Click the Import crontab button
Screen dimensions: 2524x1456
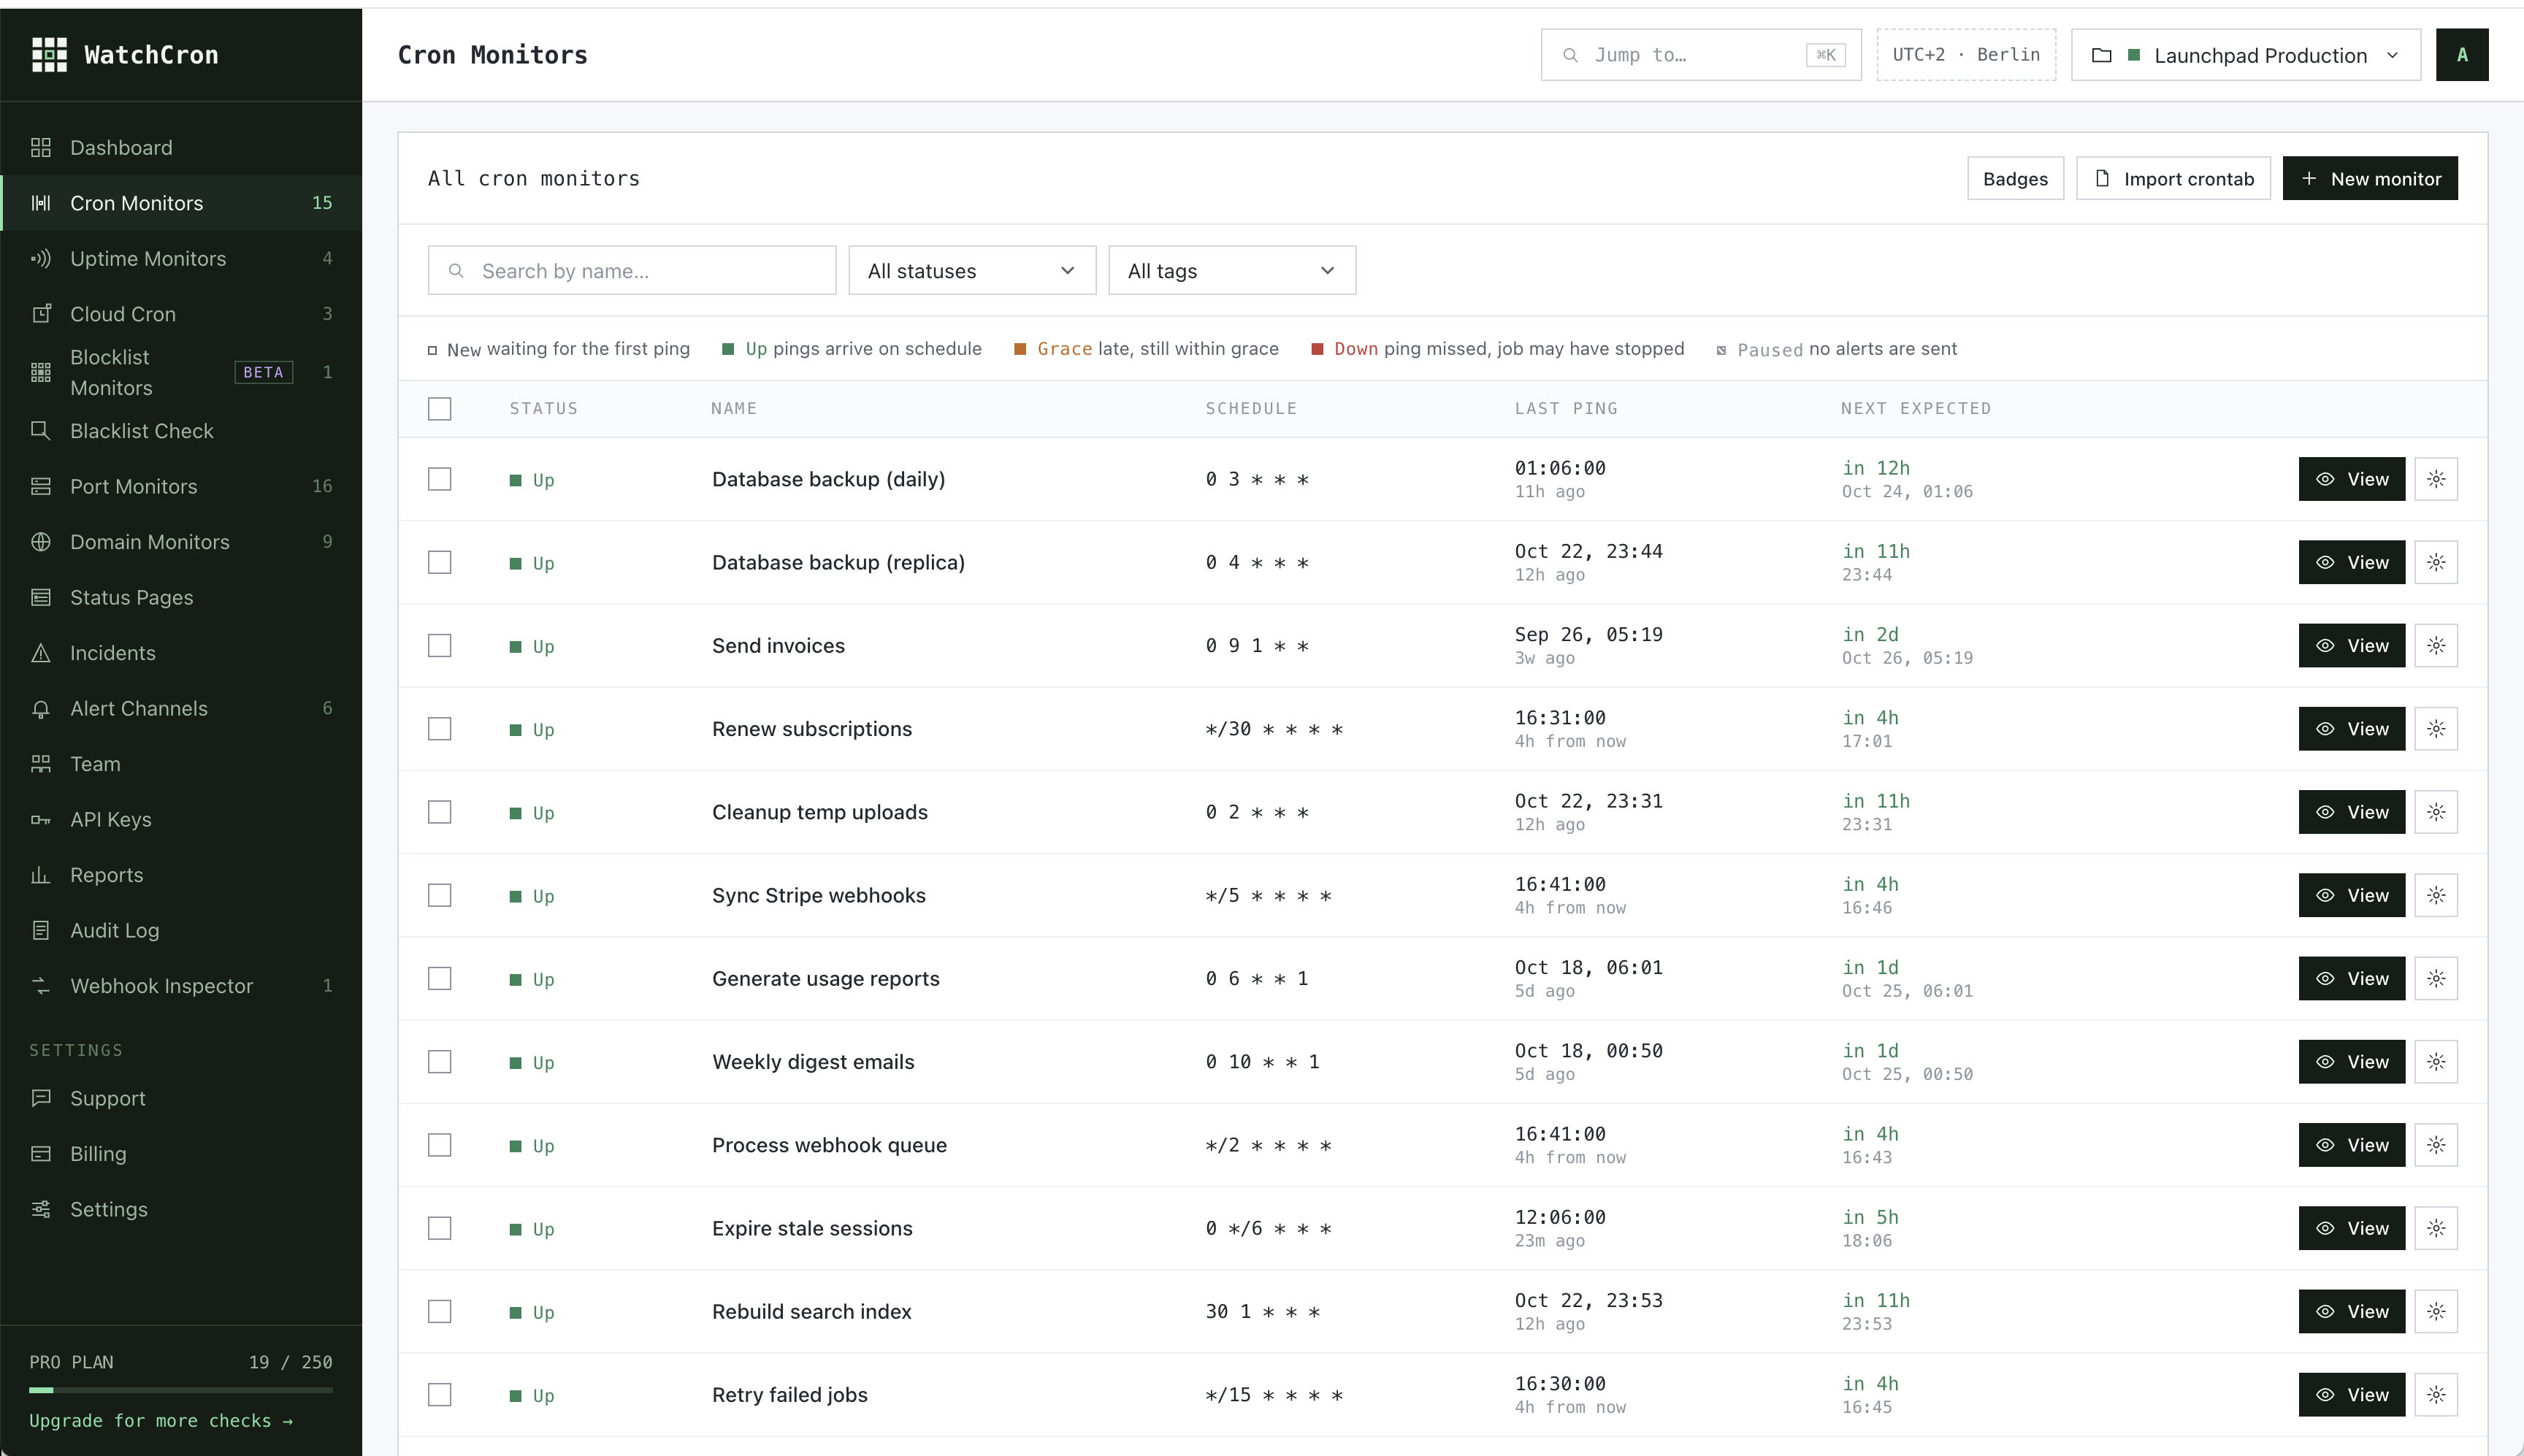coord(2174,178)
